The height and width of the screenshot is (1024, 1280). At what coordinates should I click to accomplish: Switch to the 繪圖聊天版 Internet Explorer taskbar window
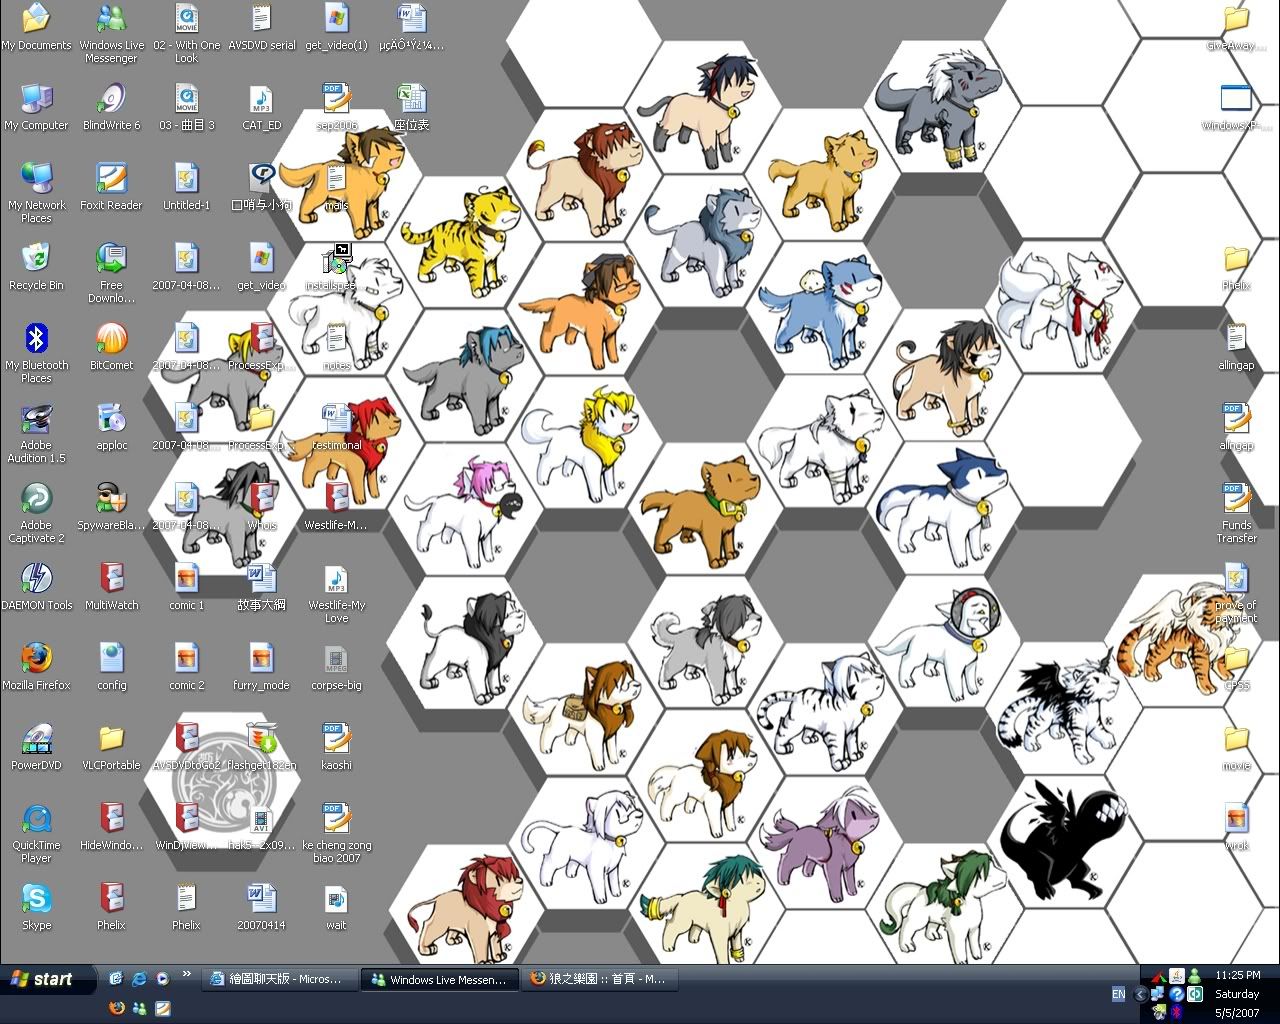click(x=279, y=980)
